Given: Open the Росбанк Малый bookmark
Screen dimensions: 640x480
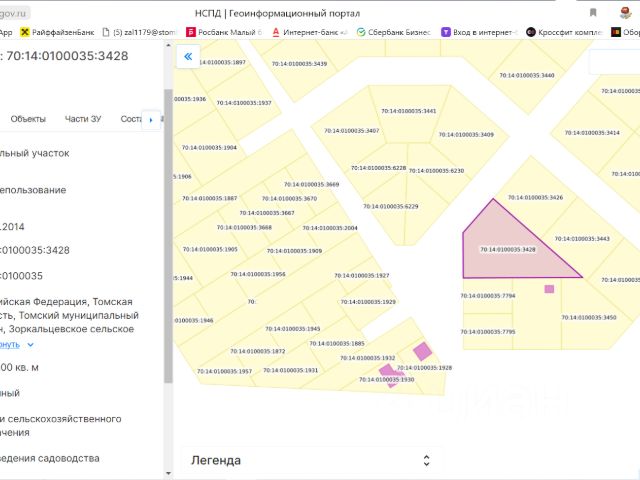Looking at the screenshot, I should tap(223, 32).
